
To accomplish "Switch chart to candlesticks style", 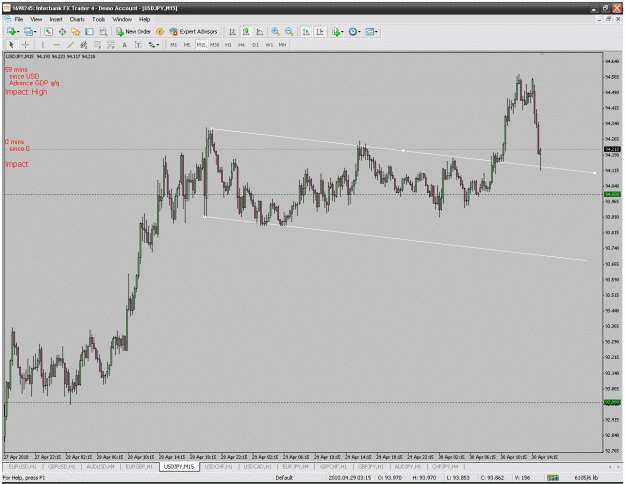I will click(x=246, y=31).
